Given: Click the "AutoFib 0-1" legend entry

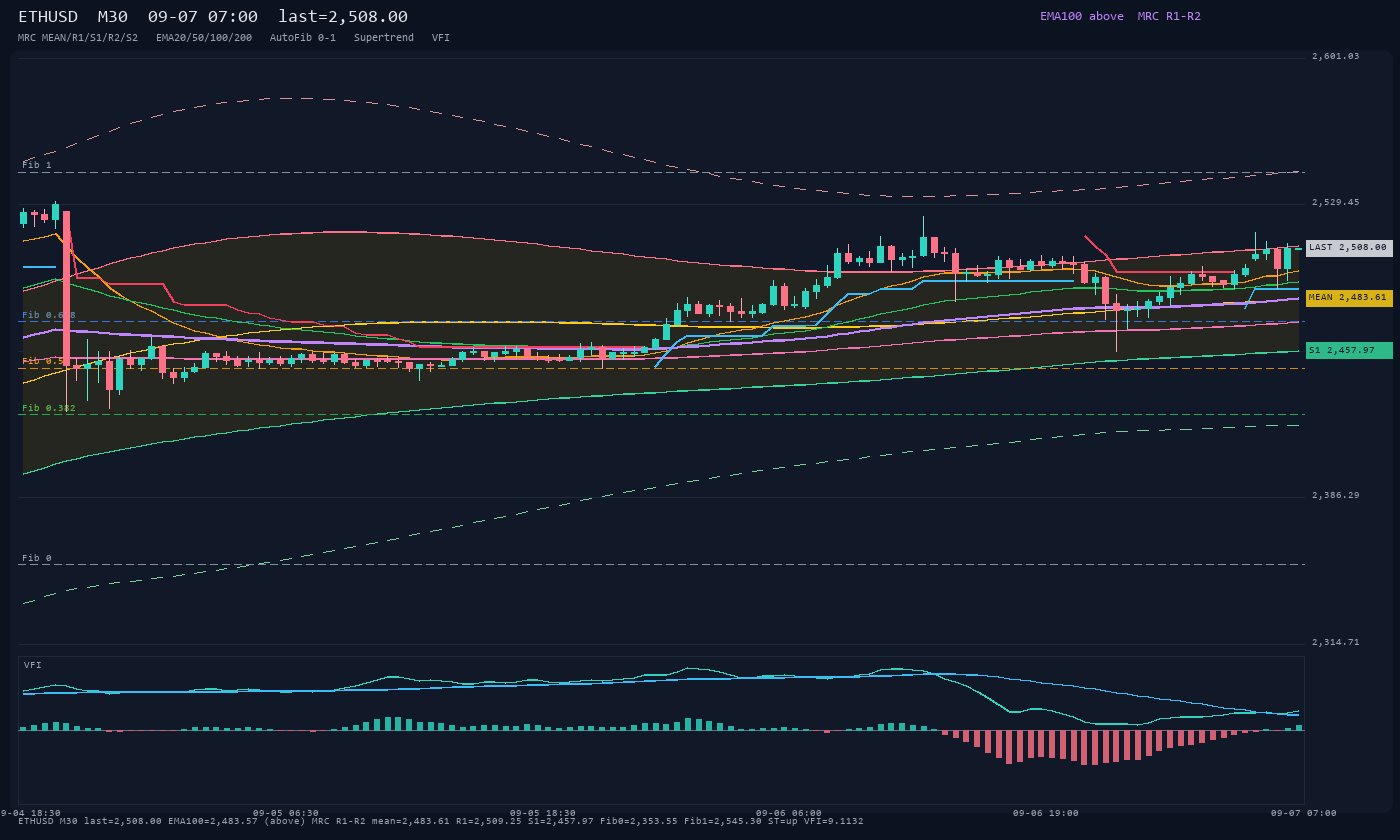Looking at the screenshot, I should pyautogui.click(x=303, y=38).
